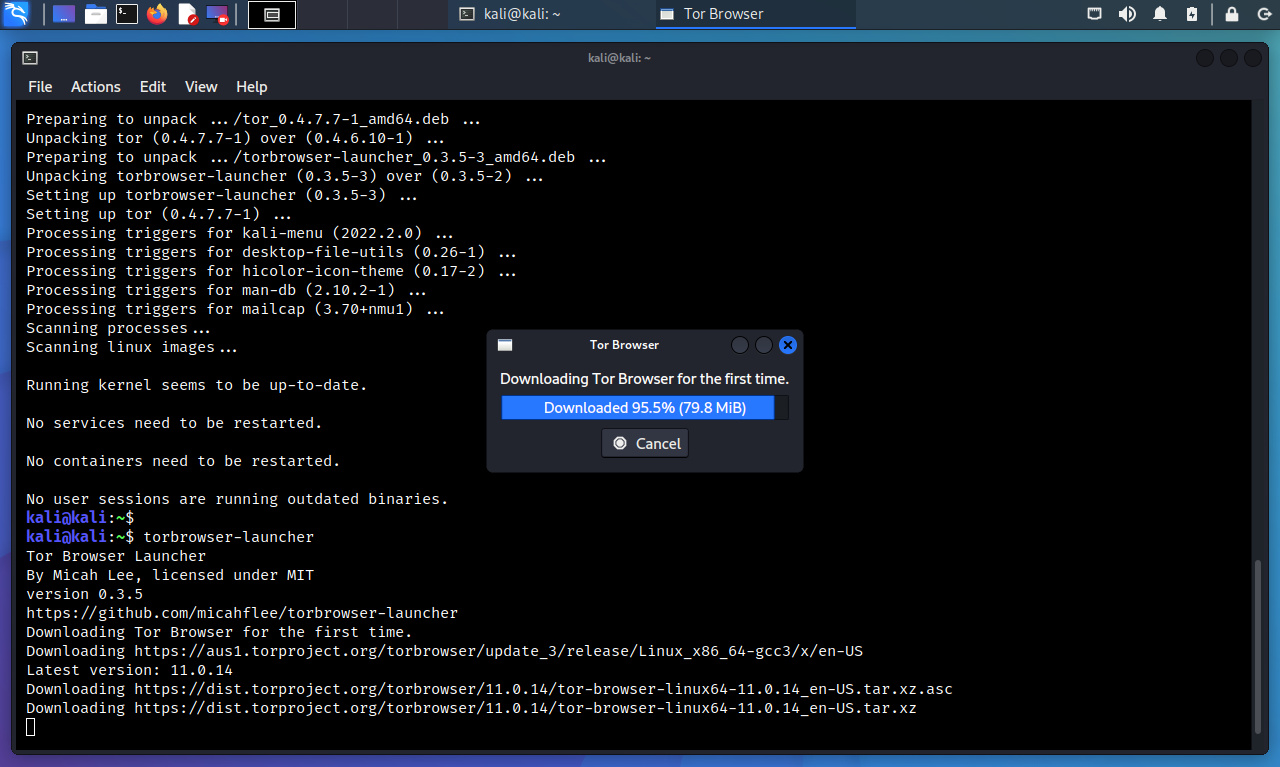The width and height of the screenshot is (1280, 767).
Task: Click the screen recorder panel icon
Action: [217, 14]
